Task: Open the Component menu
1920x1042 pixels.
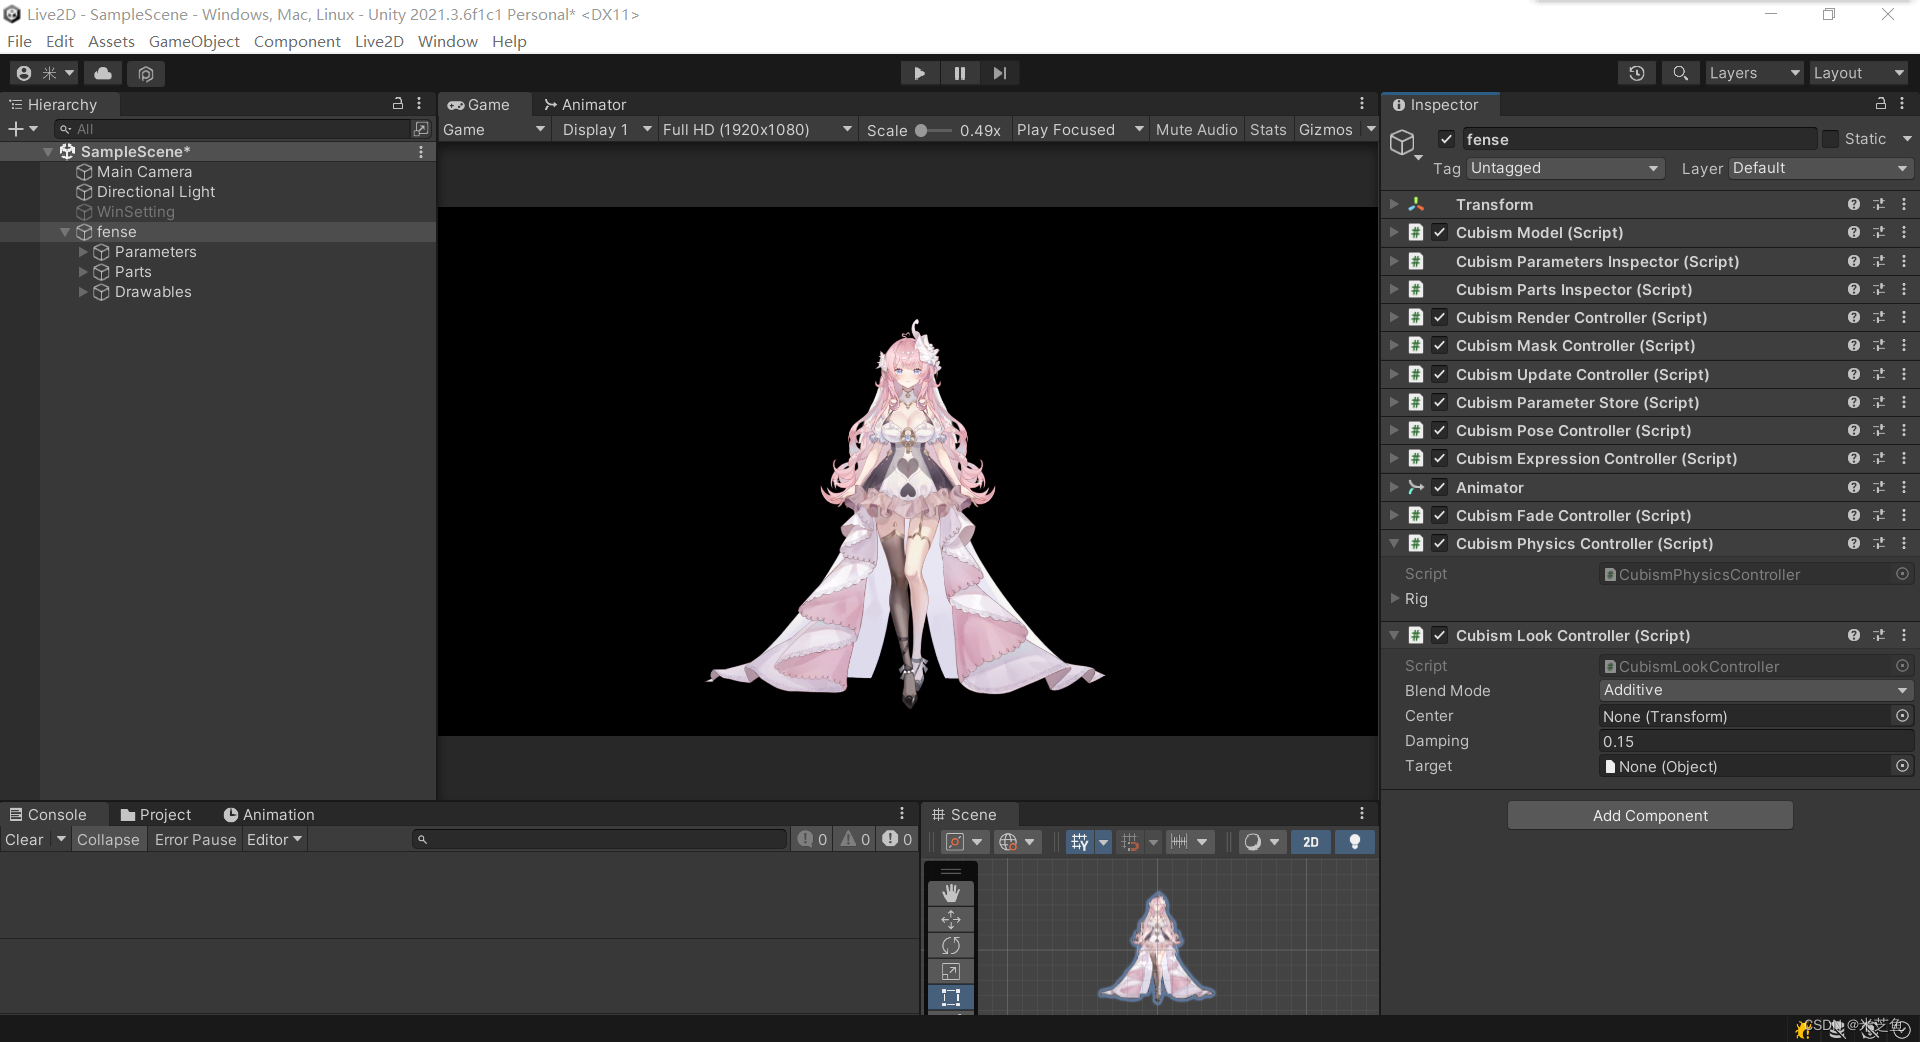Action: point(297,41)
